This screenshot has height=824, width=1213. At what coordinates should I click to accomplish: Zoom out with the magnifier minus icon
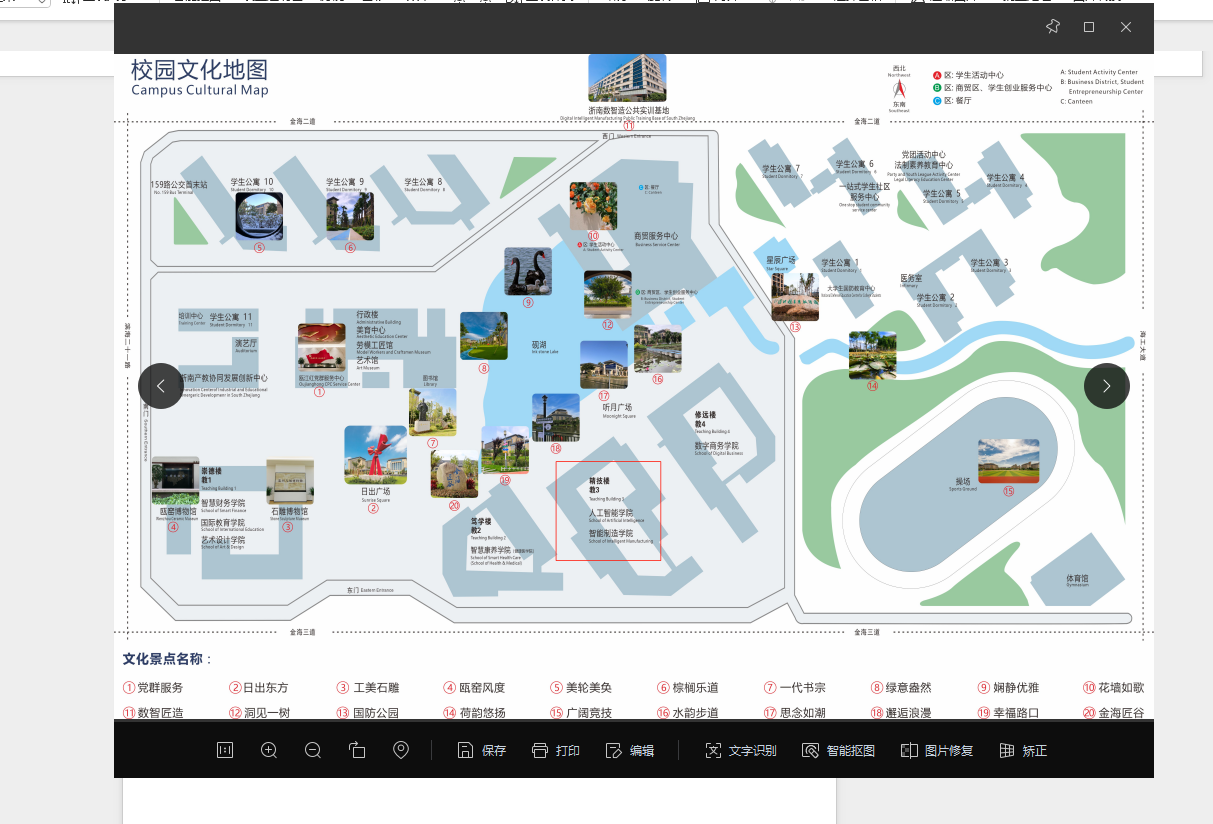pos(313,750)
